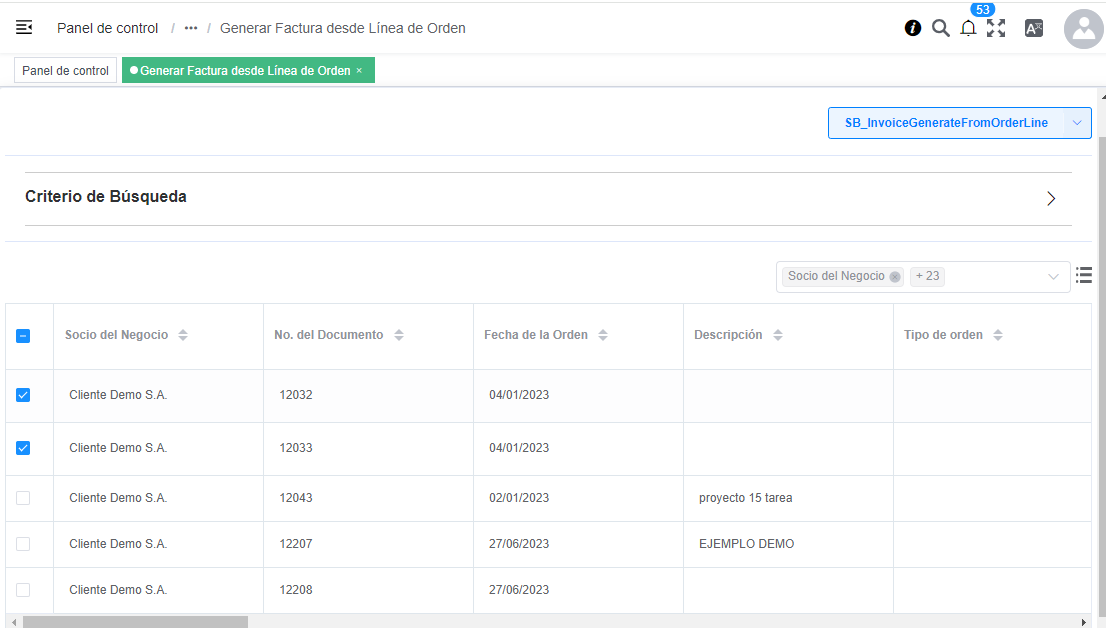Click the Panel de control breadcrumb link

point(107,28)
